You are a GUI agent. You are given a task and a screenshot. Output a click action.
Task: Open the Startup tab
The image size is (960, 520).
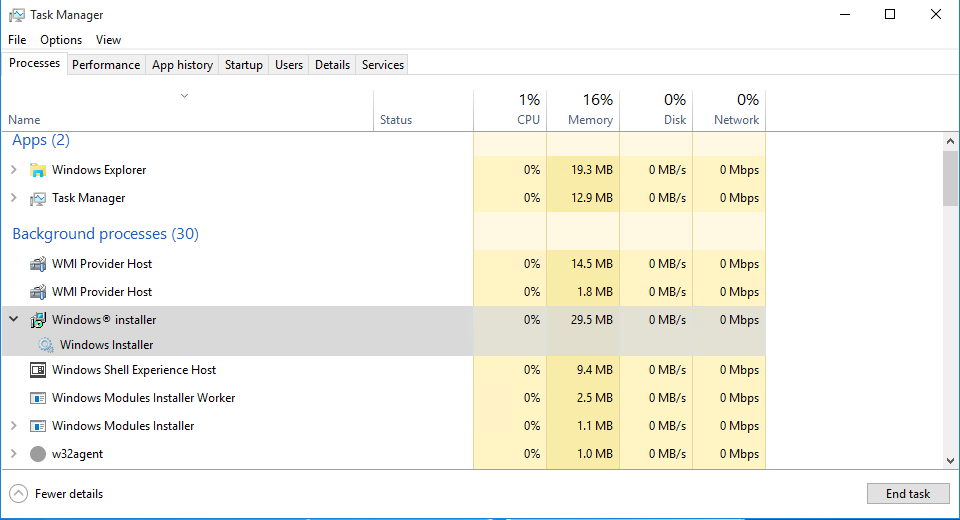[x=244, y=65]
